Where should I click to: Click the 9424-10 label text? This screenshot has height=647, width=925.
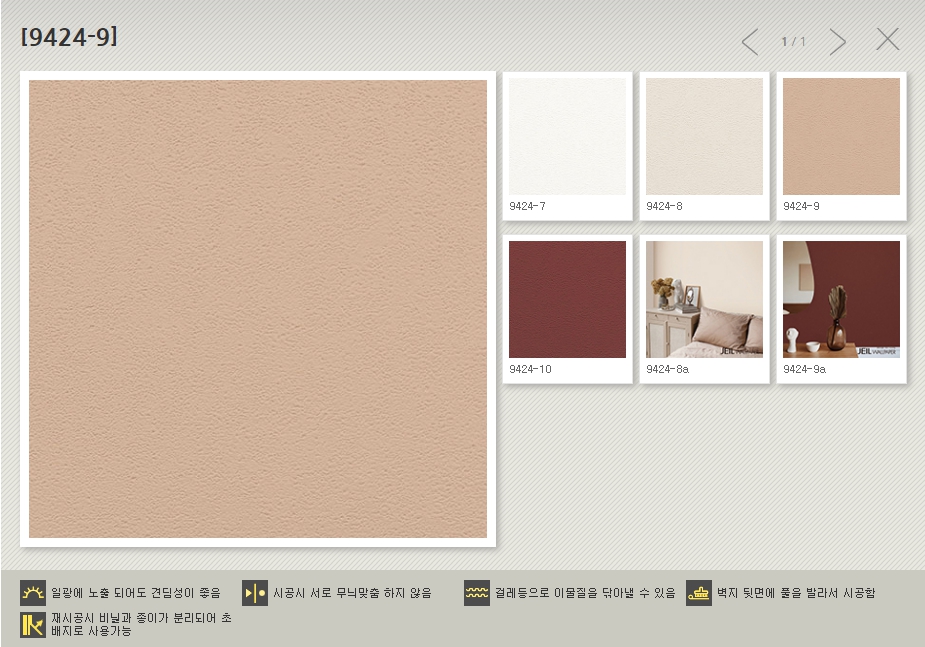click(x=530, y=369)
